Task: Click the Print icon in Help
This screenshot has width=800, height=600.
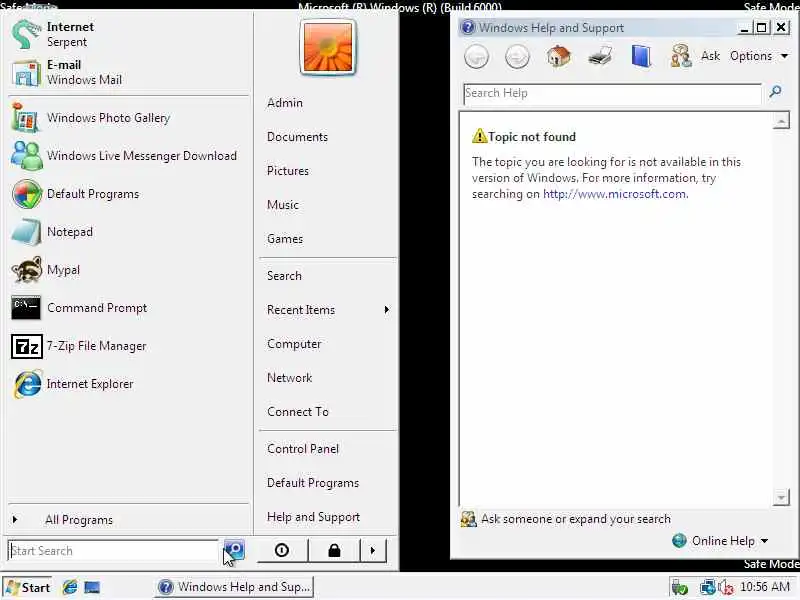Action: [x=600, y=56]
